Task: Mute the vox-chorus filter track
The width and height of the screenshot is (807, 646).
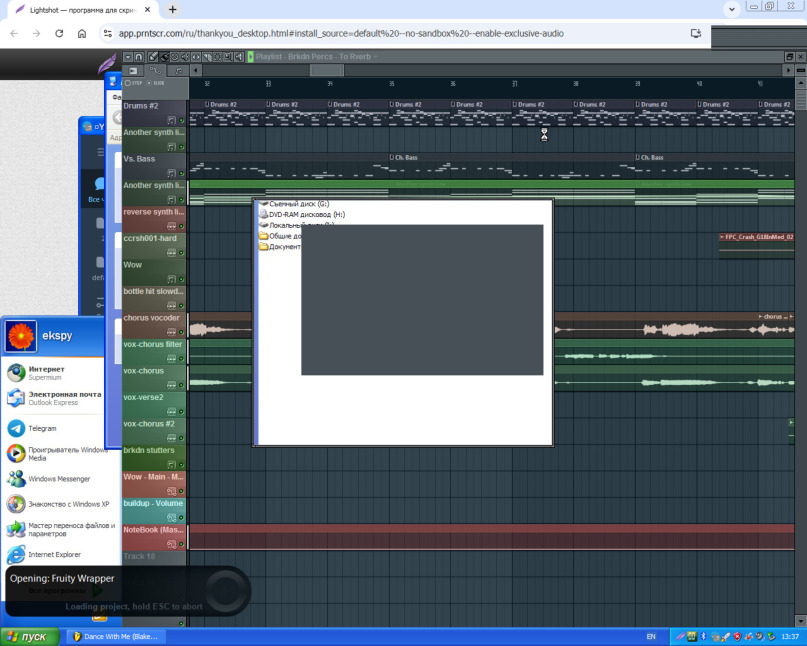Action: point(182,358)
